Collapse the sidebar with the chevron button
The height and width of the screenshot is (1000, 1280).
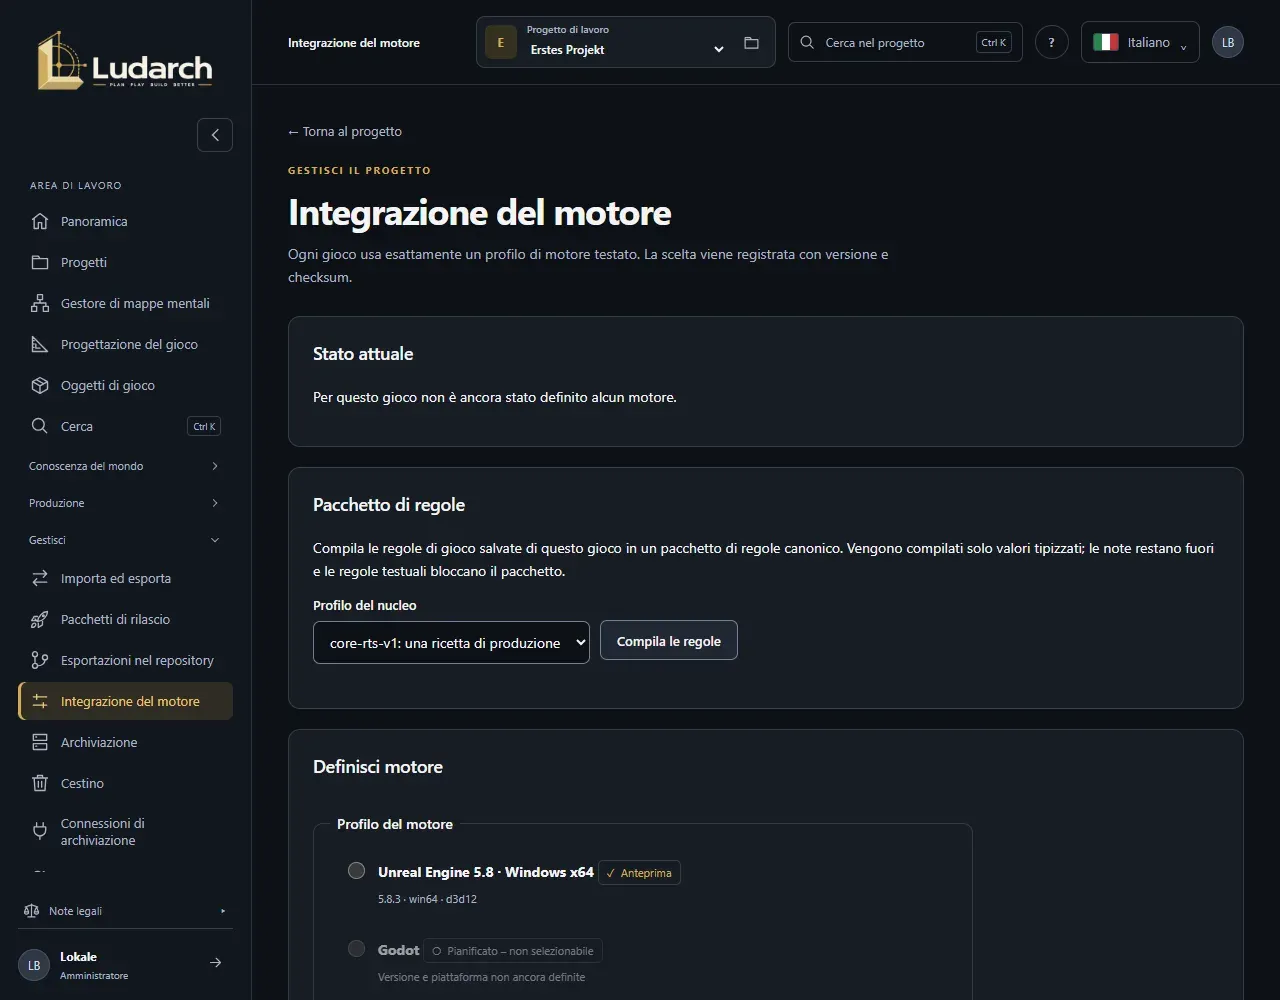(x=215, y=135)
